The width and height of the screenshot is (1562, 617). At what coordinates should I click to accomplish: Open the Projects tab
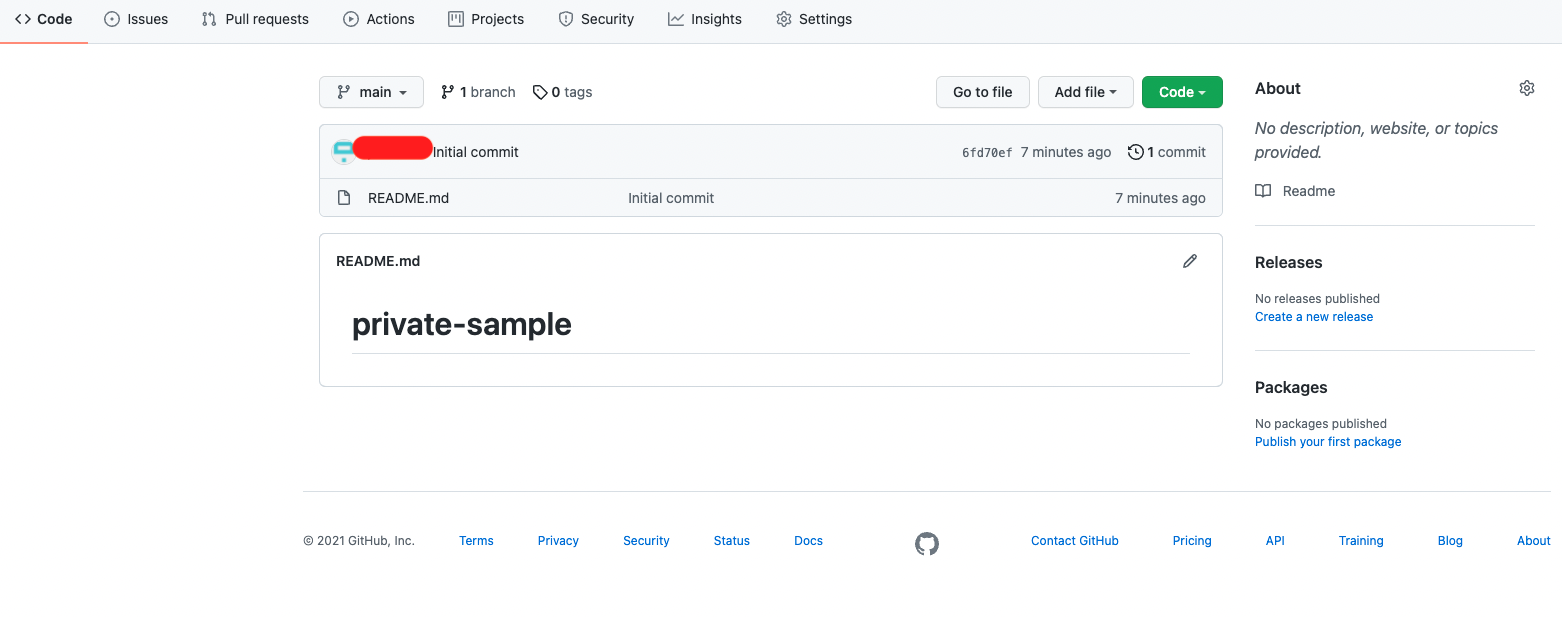(486, 19)
